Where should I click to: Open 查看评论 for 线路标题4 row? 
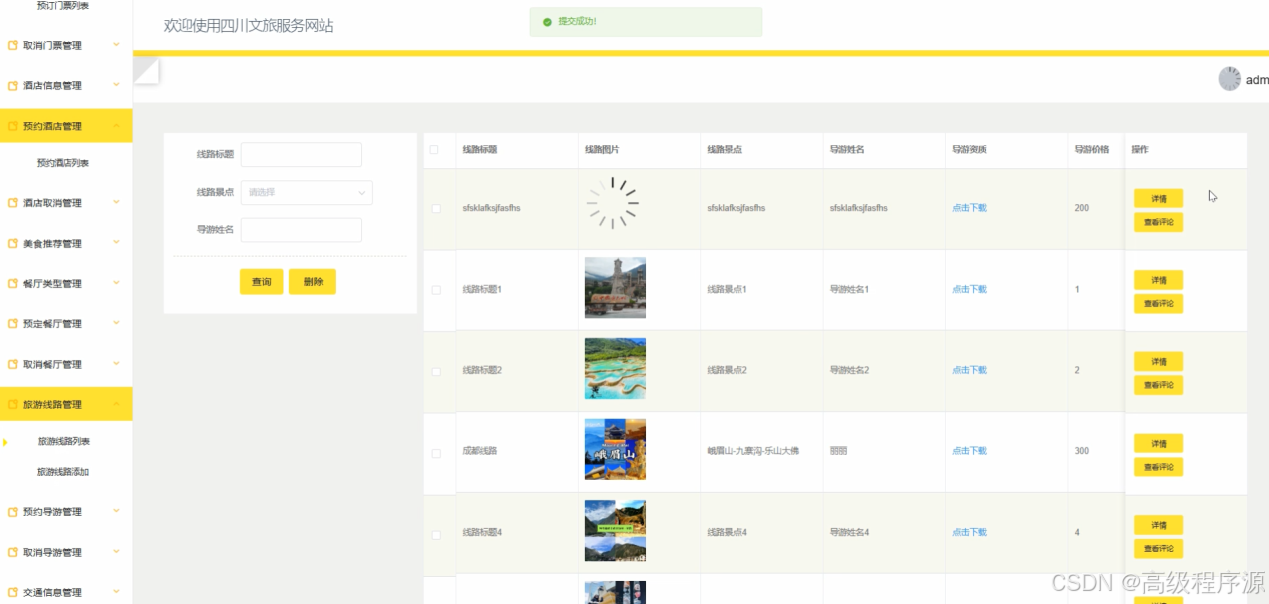1159,549
